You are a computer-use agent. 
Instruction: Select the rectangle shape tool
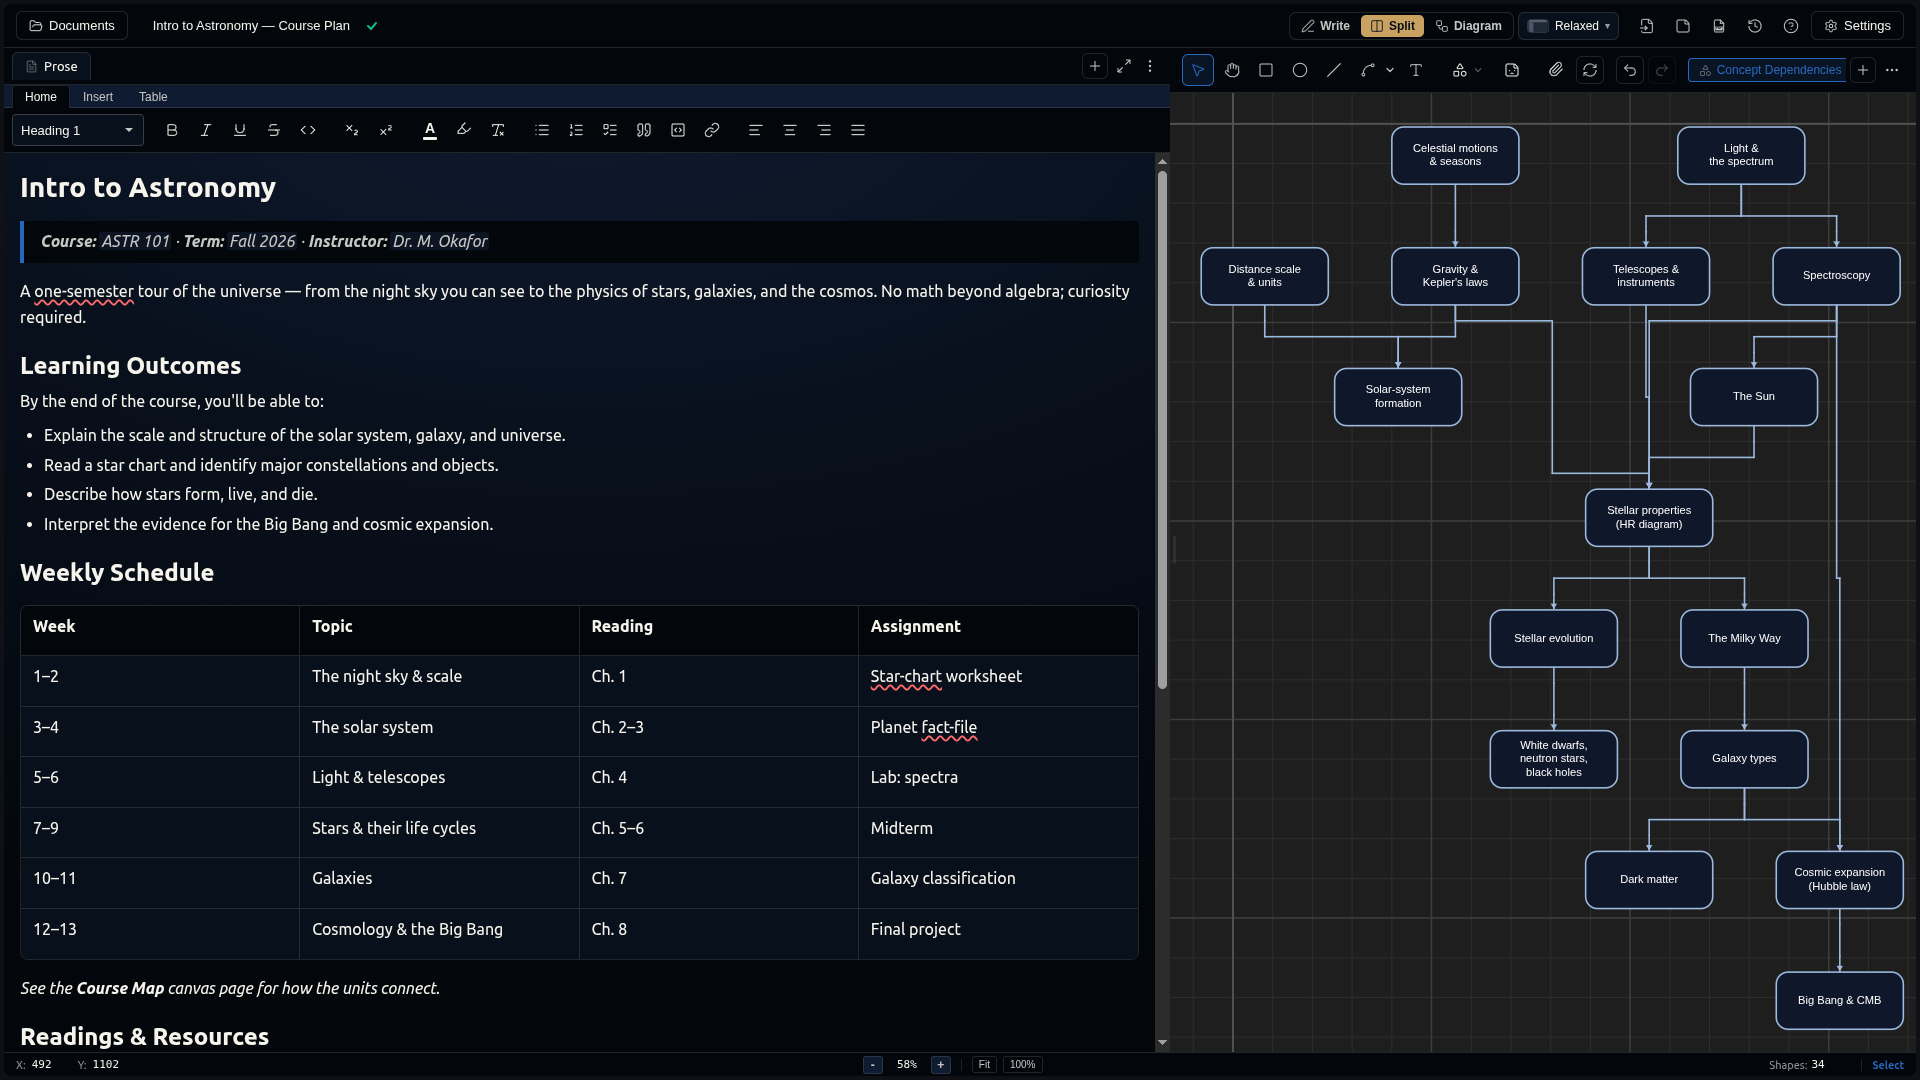click(1266, 70)
